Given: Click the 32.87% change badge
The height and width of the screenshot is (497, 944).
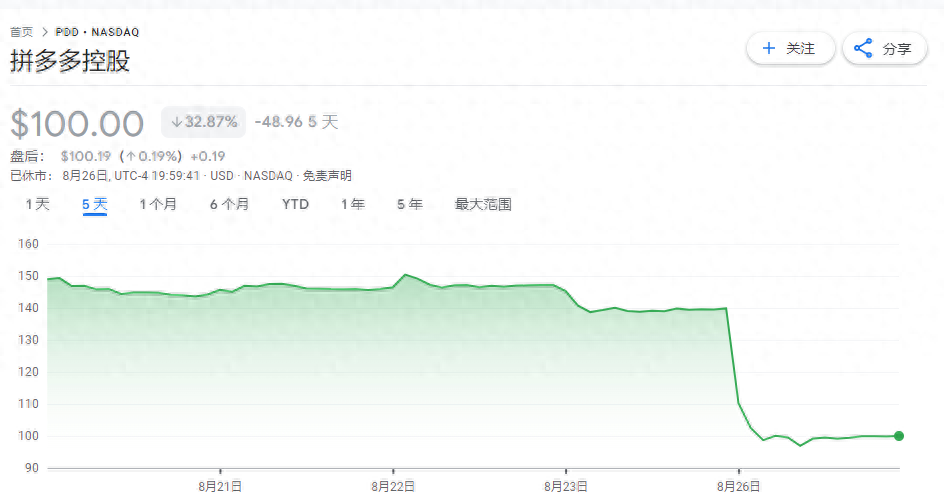Looking at the screenshot, I should click(203, 122).
